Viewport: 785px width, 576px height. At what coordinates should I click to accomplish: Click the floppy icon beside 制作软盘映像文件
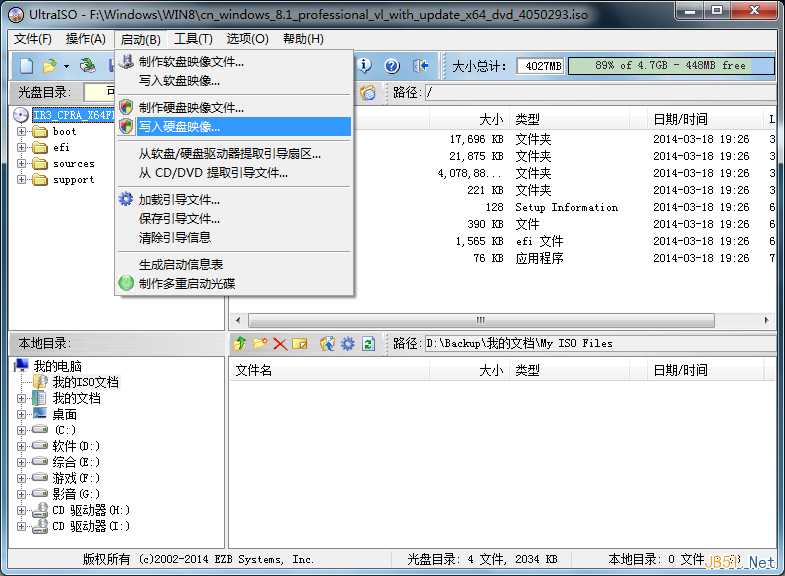point(126,62)
